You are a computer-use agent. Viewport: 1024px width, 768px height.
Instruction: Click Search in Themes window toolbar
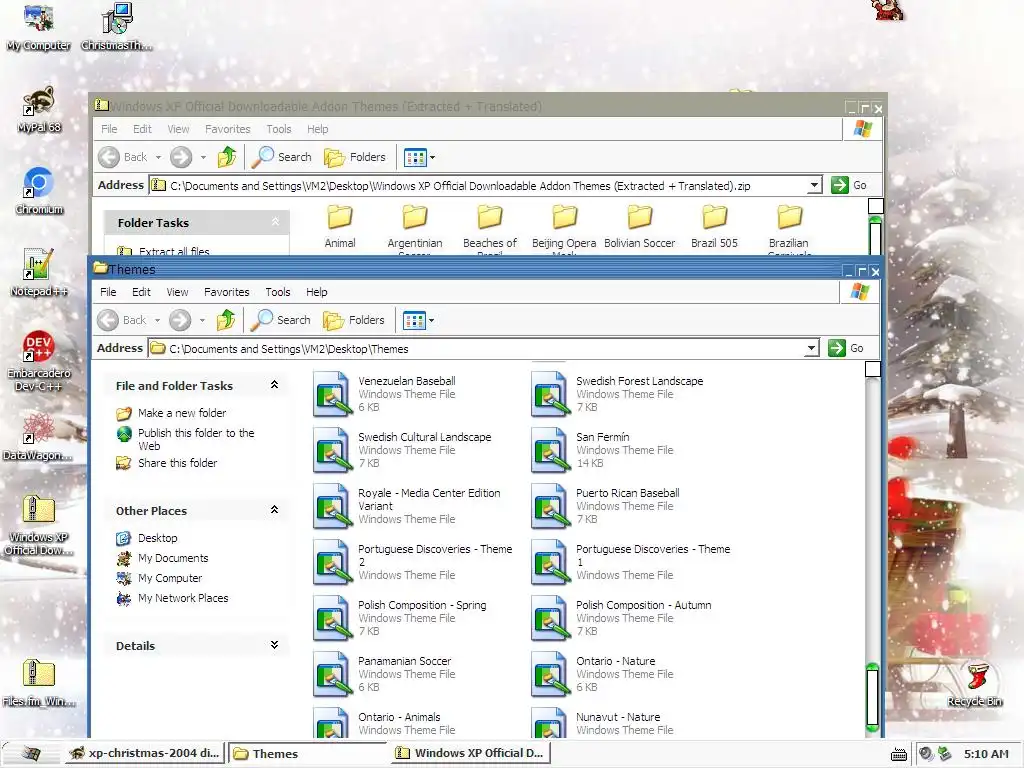click(281, 320)
